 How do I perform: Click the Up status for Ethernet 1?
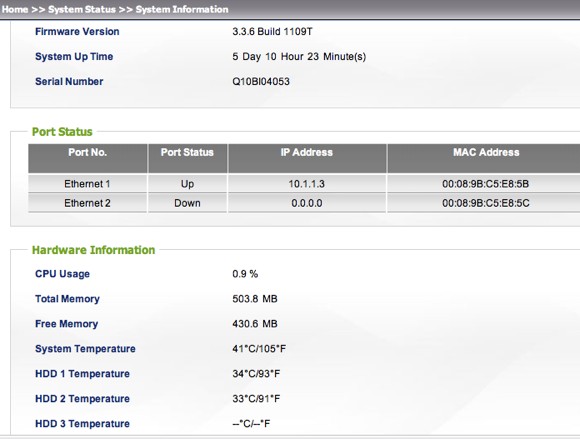coord(187,184)
